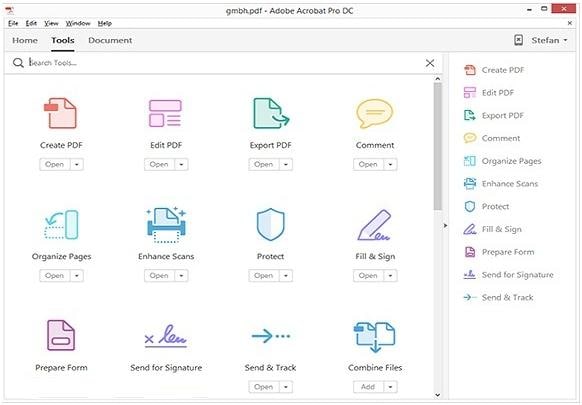Click the large Enhance Scans scanner icon

(166, 225)
